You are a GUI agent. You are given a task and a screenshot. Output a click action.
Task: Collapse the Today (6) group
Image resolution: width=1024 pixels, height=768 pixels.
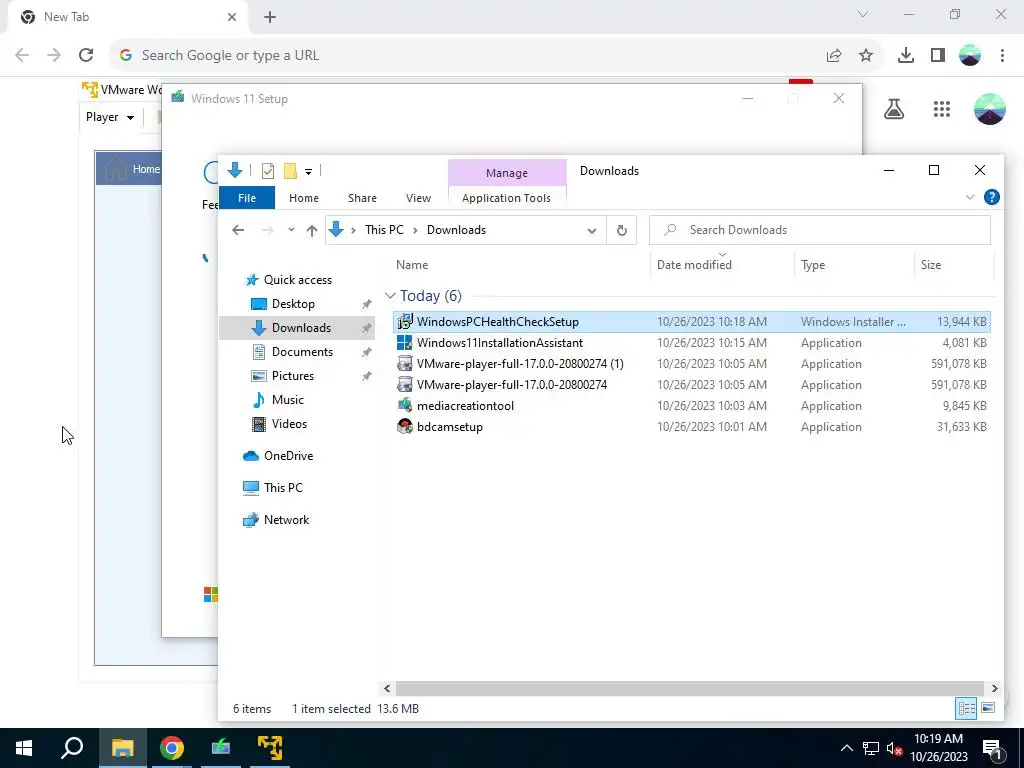tap(391, 296)
